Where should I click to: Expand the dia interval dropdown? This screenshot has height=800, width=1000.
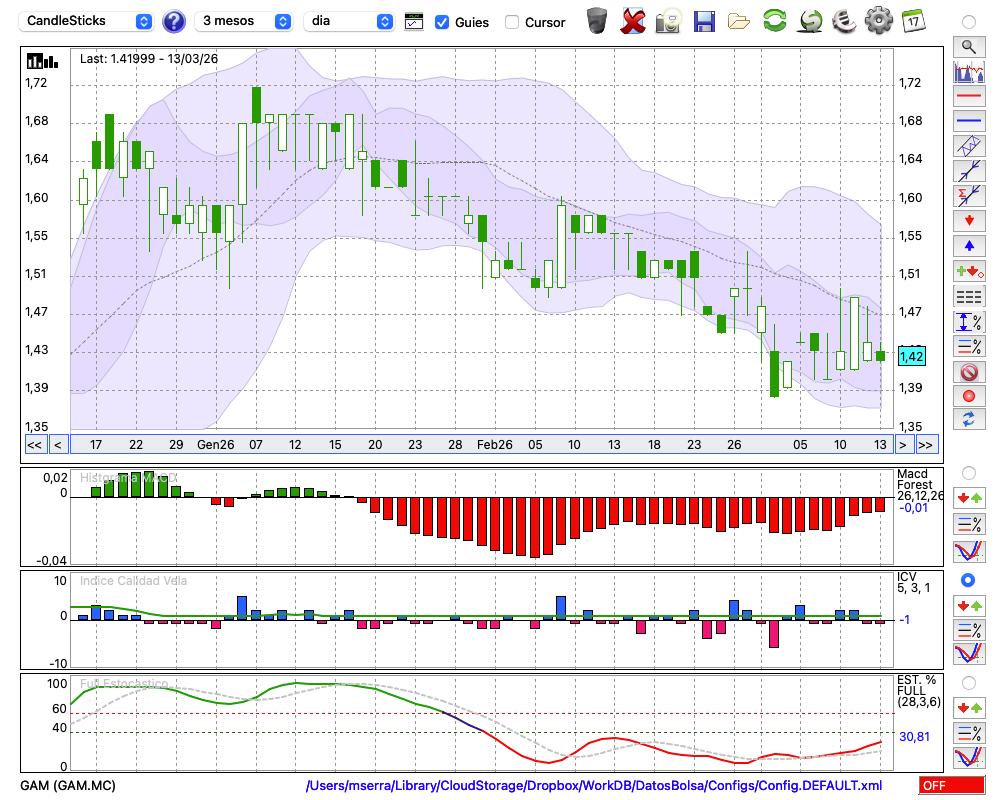[349, 21]
